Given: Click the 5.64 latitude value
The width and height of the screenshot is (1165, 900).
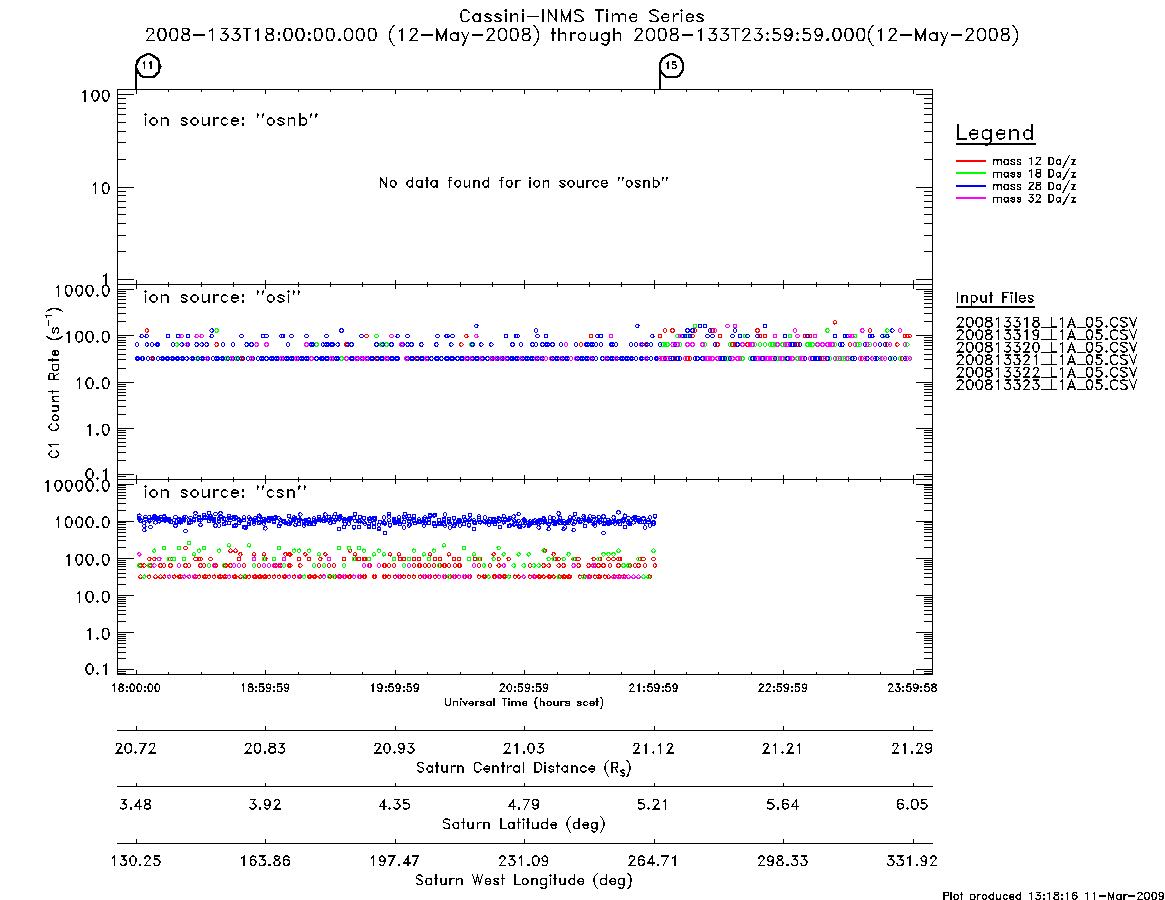Looking at the screenshot, I should 782,805.
